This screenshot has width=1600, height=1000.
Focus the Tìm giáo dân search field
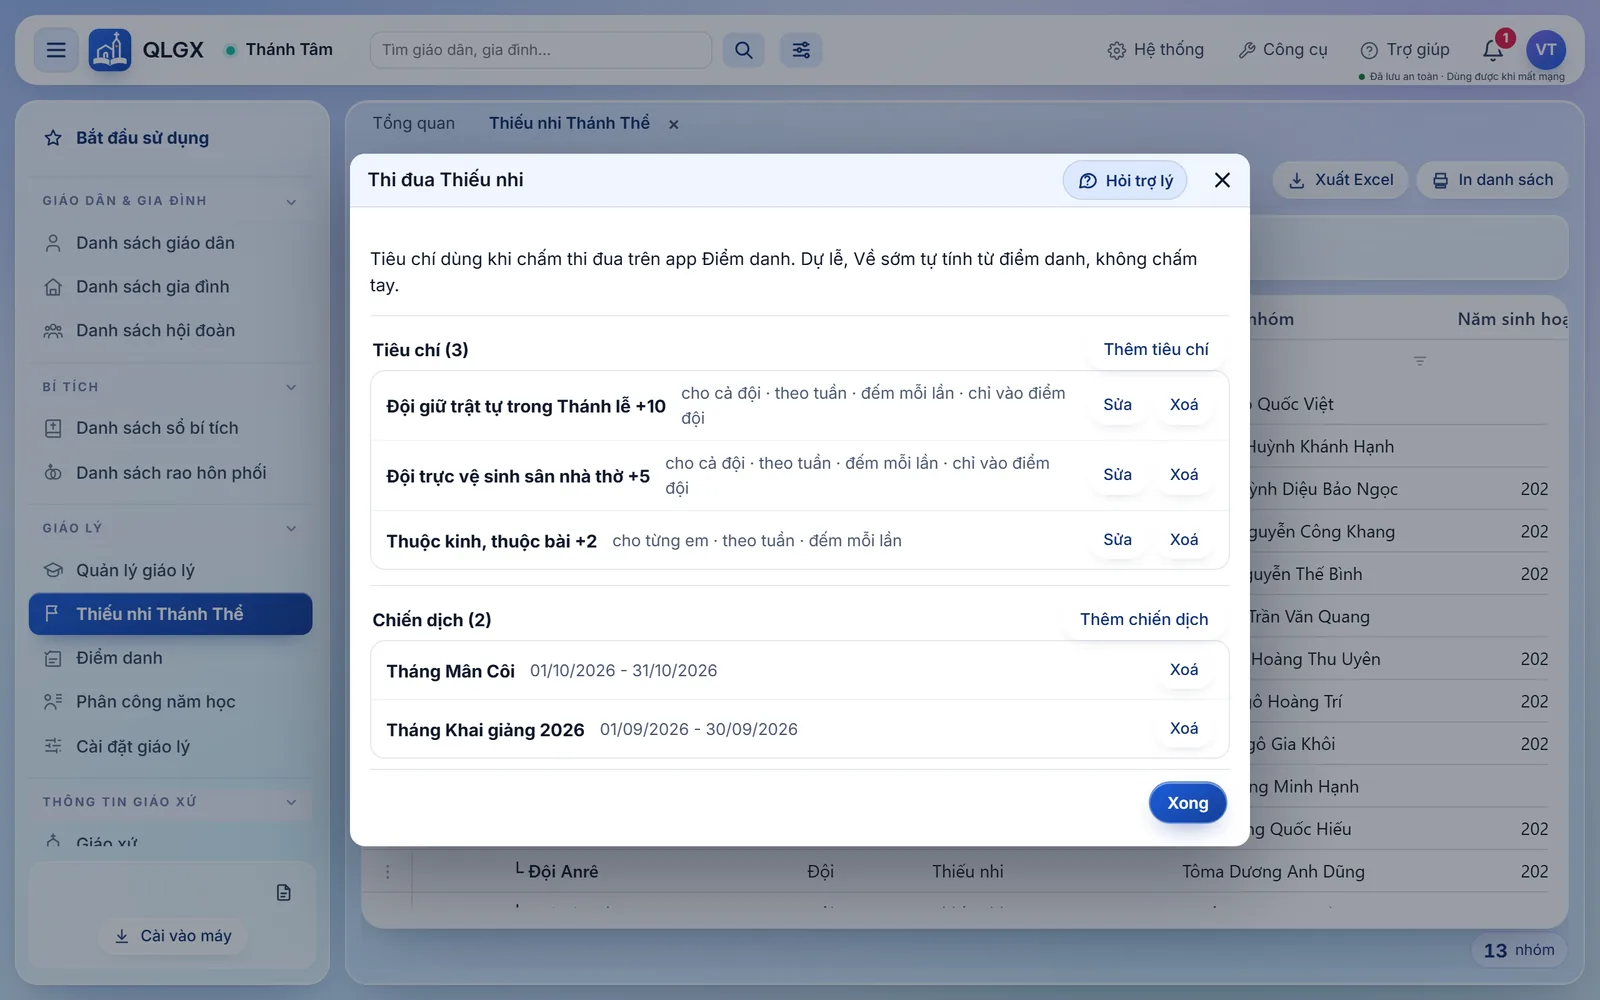(541, 50)
